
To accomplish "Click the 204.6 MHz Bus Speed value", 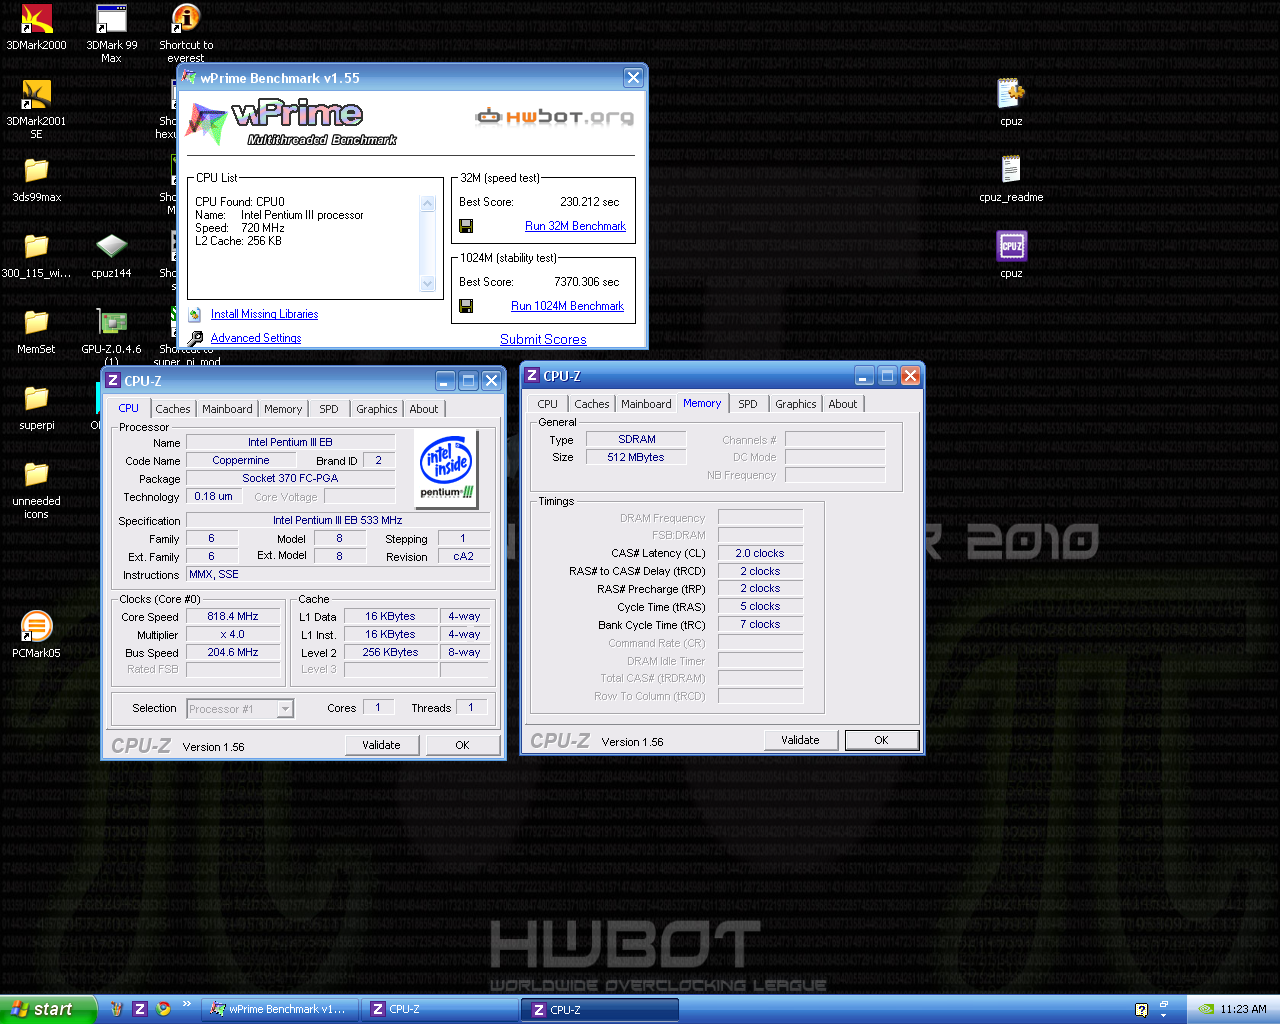I will pos(233,652).
